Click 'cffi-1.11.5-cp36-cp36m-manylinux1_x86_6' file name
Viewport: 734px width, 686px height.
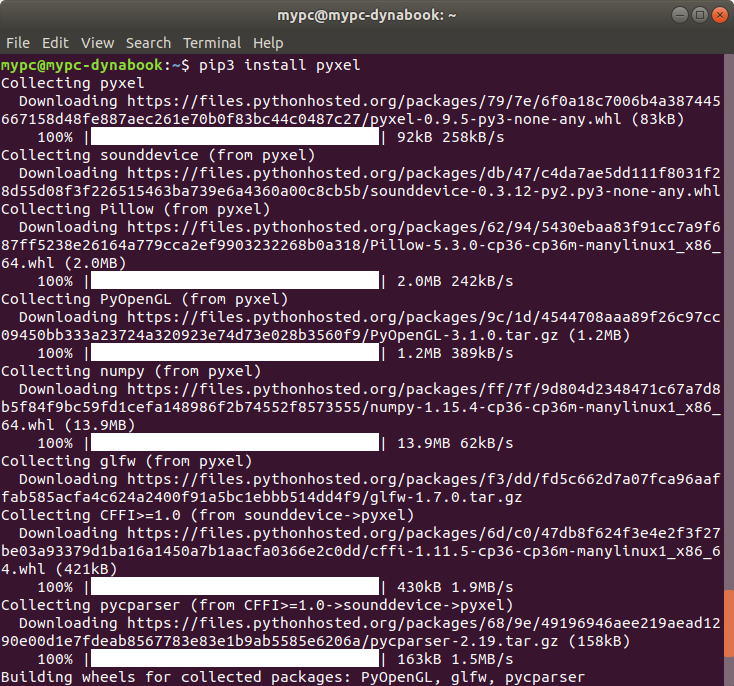pyautogui.click(x=545, y=551)
